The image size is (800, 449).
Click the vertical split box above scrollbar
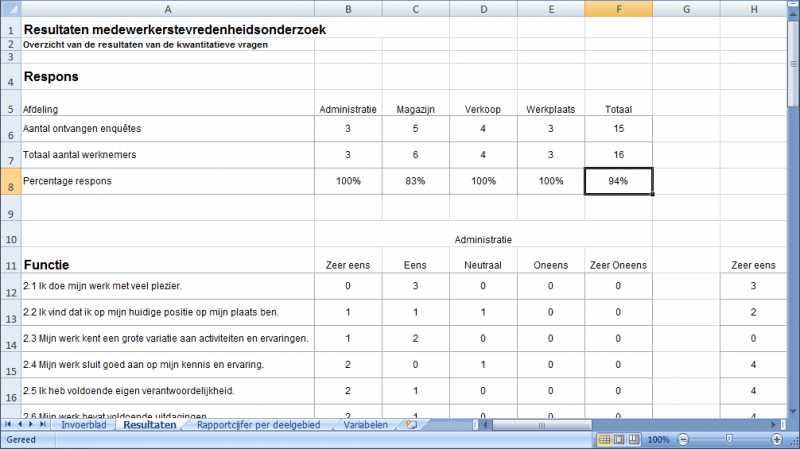click(x=793, y=5)
